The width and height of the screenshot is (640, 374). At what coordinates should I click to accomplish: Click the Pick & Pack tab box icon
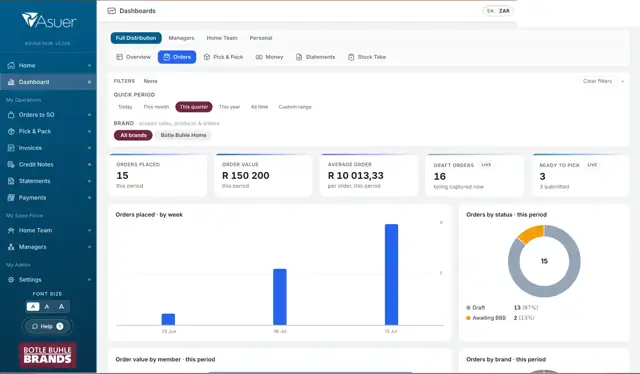pyautogui.click(x=207, y=57)
